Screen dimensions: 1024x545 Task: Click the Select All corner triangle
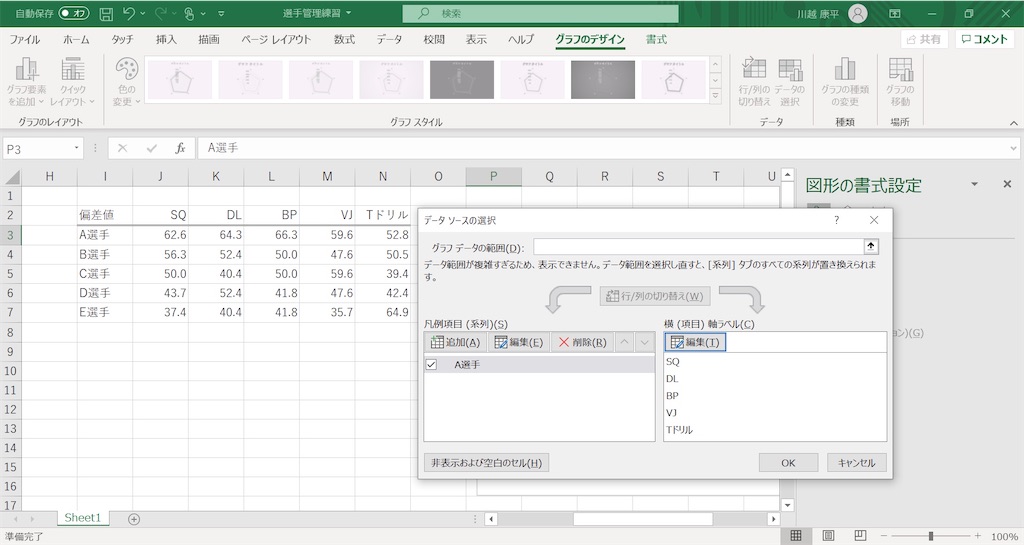tap(12, 176)
